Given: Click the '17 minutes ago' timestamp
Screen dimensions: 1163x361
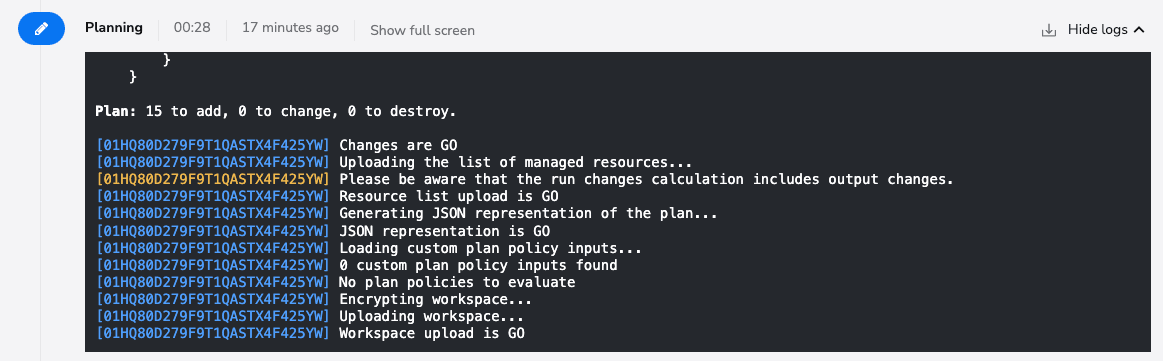Looking at the screenshot, I should tap(291, 28).
